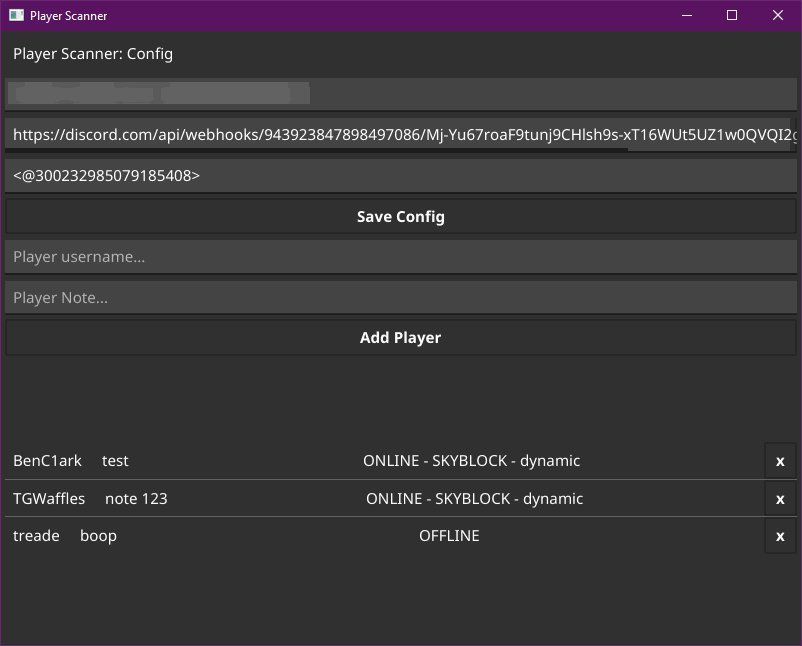The image size is (802, 646).
Task: Click the Player Note input field
Action: click(x=400, y=296)
